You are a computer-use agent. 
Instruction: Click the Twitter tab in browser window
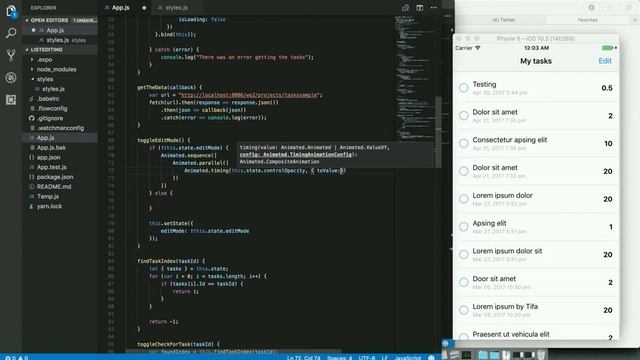(504, 20)
